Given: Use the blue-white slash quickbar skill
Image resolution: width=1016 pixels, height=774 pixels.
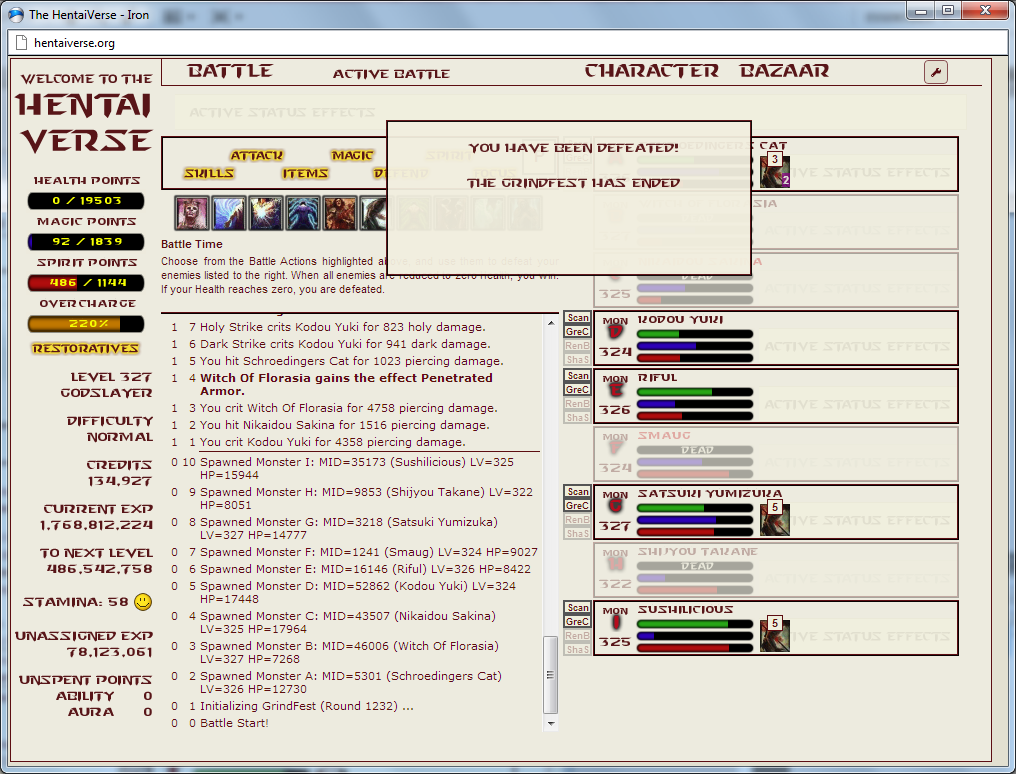Looking at the screenshot, I should tap(229, 214).
